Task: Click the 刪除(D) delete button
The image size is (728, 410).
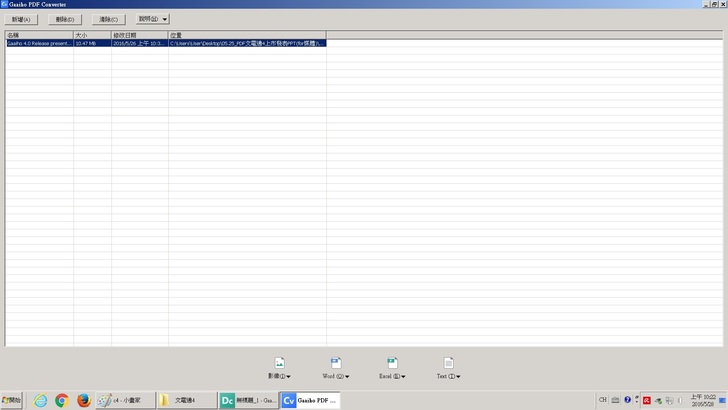Action: tap(65, 20)
